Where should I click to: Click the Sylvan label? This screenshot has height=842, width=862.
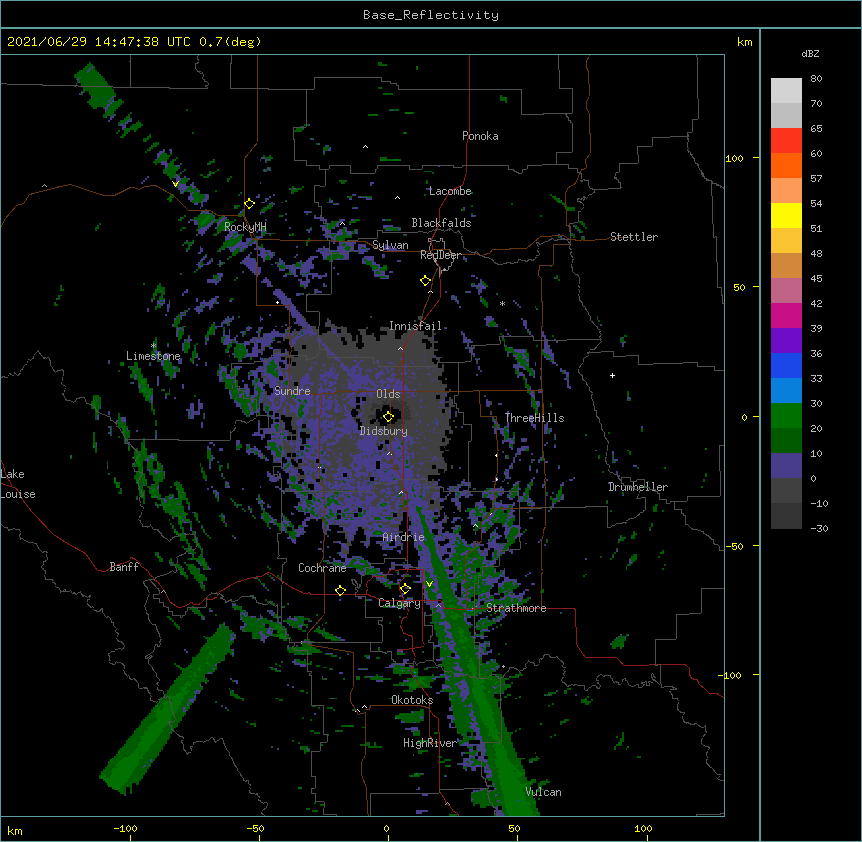click(x=390, y=245)
